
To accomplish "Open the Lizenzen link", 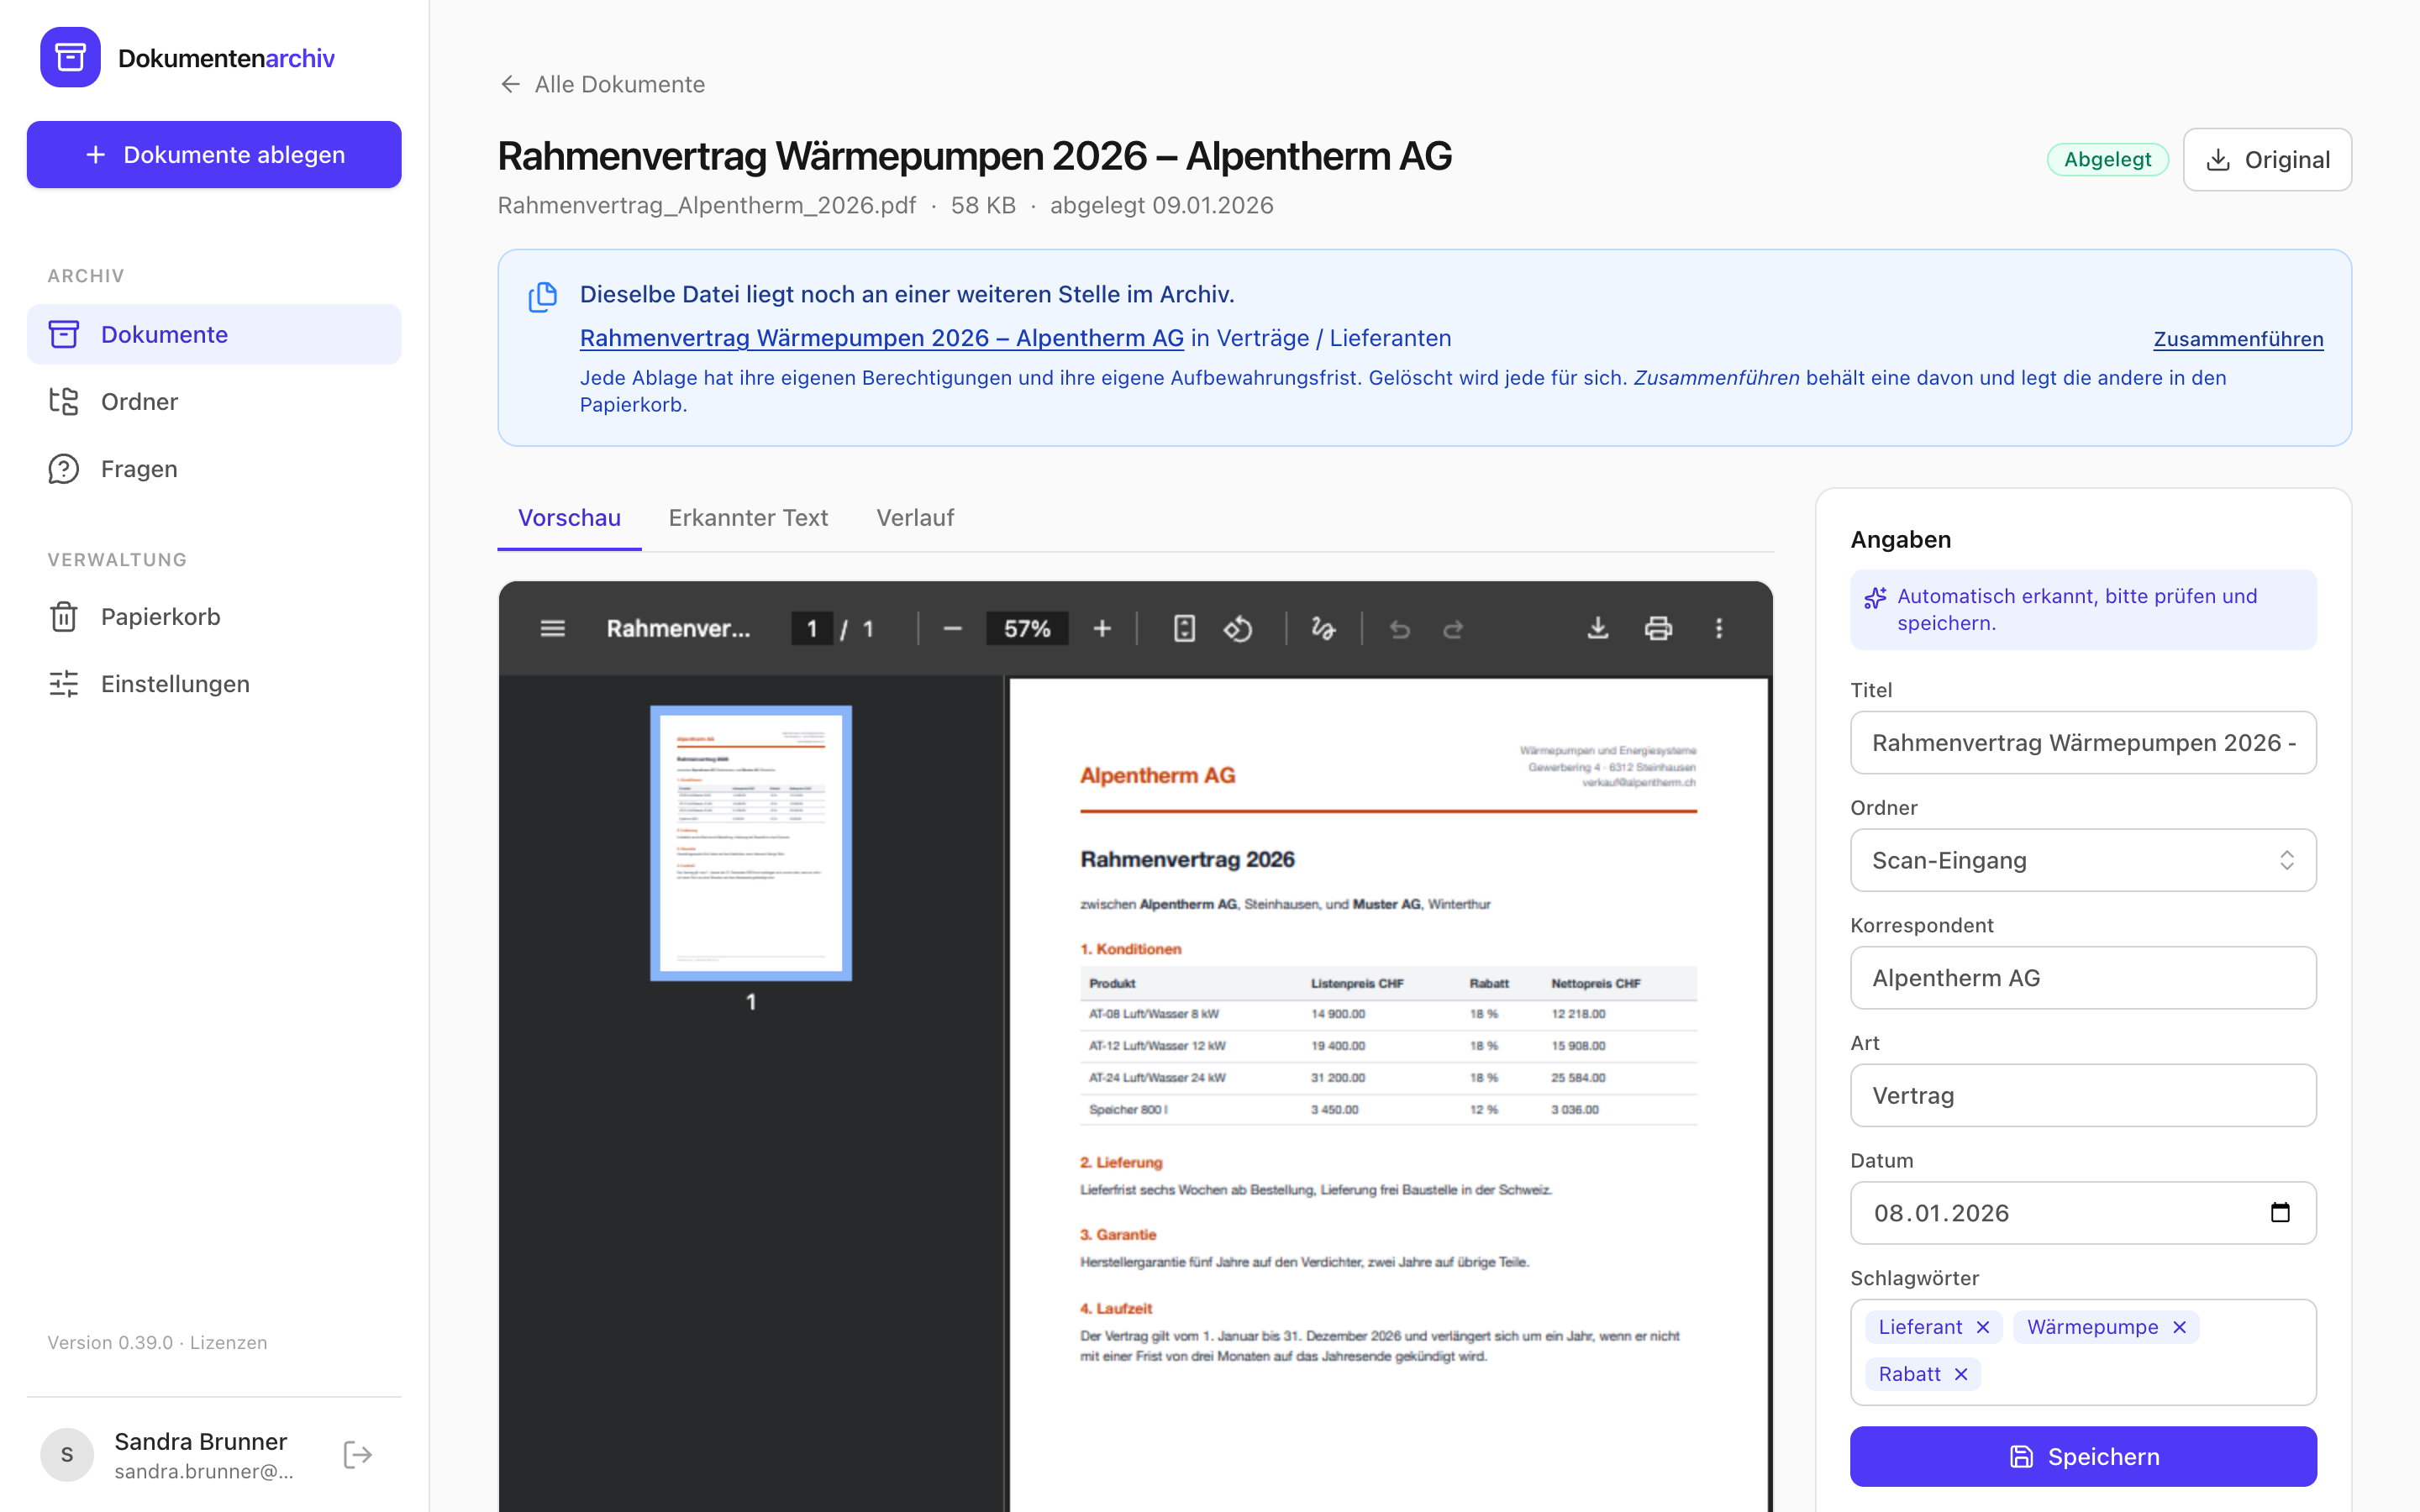I will 229,1342.
